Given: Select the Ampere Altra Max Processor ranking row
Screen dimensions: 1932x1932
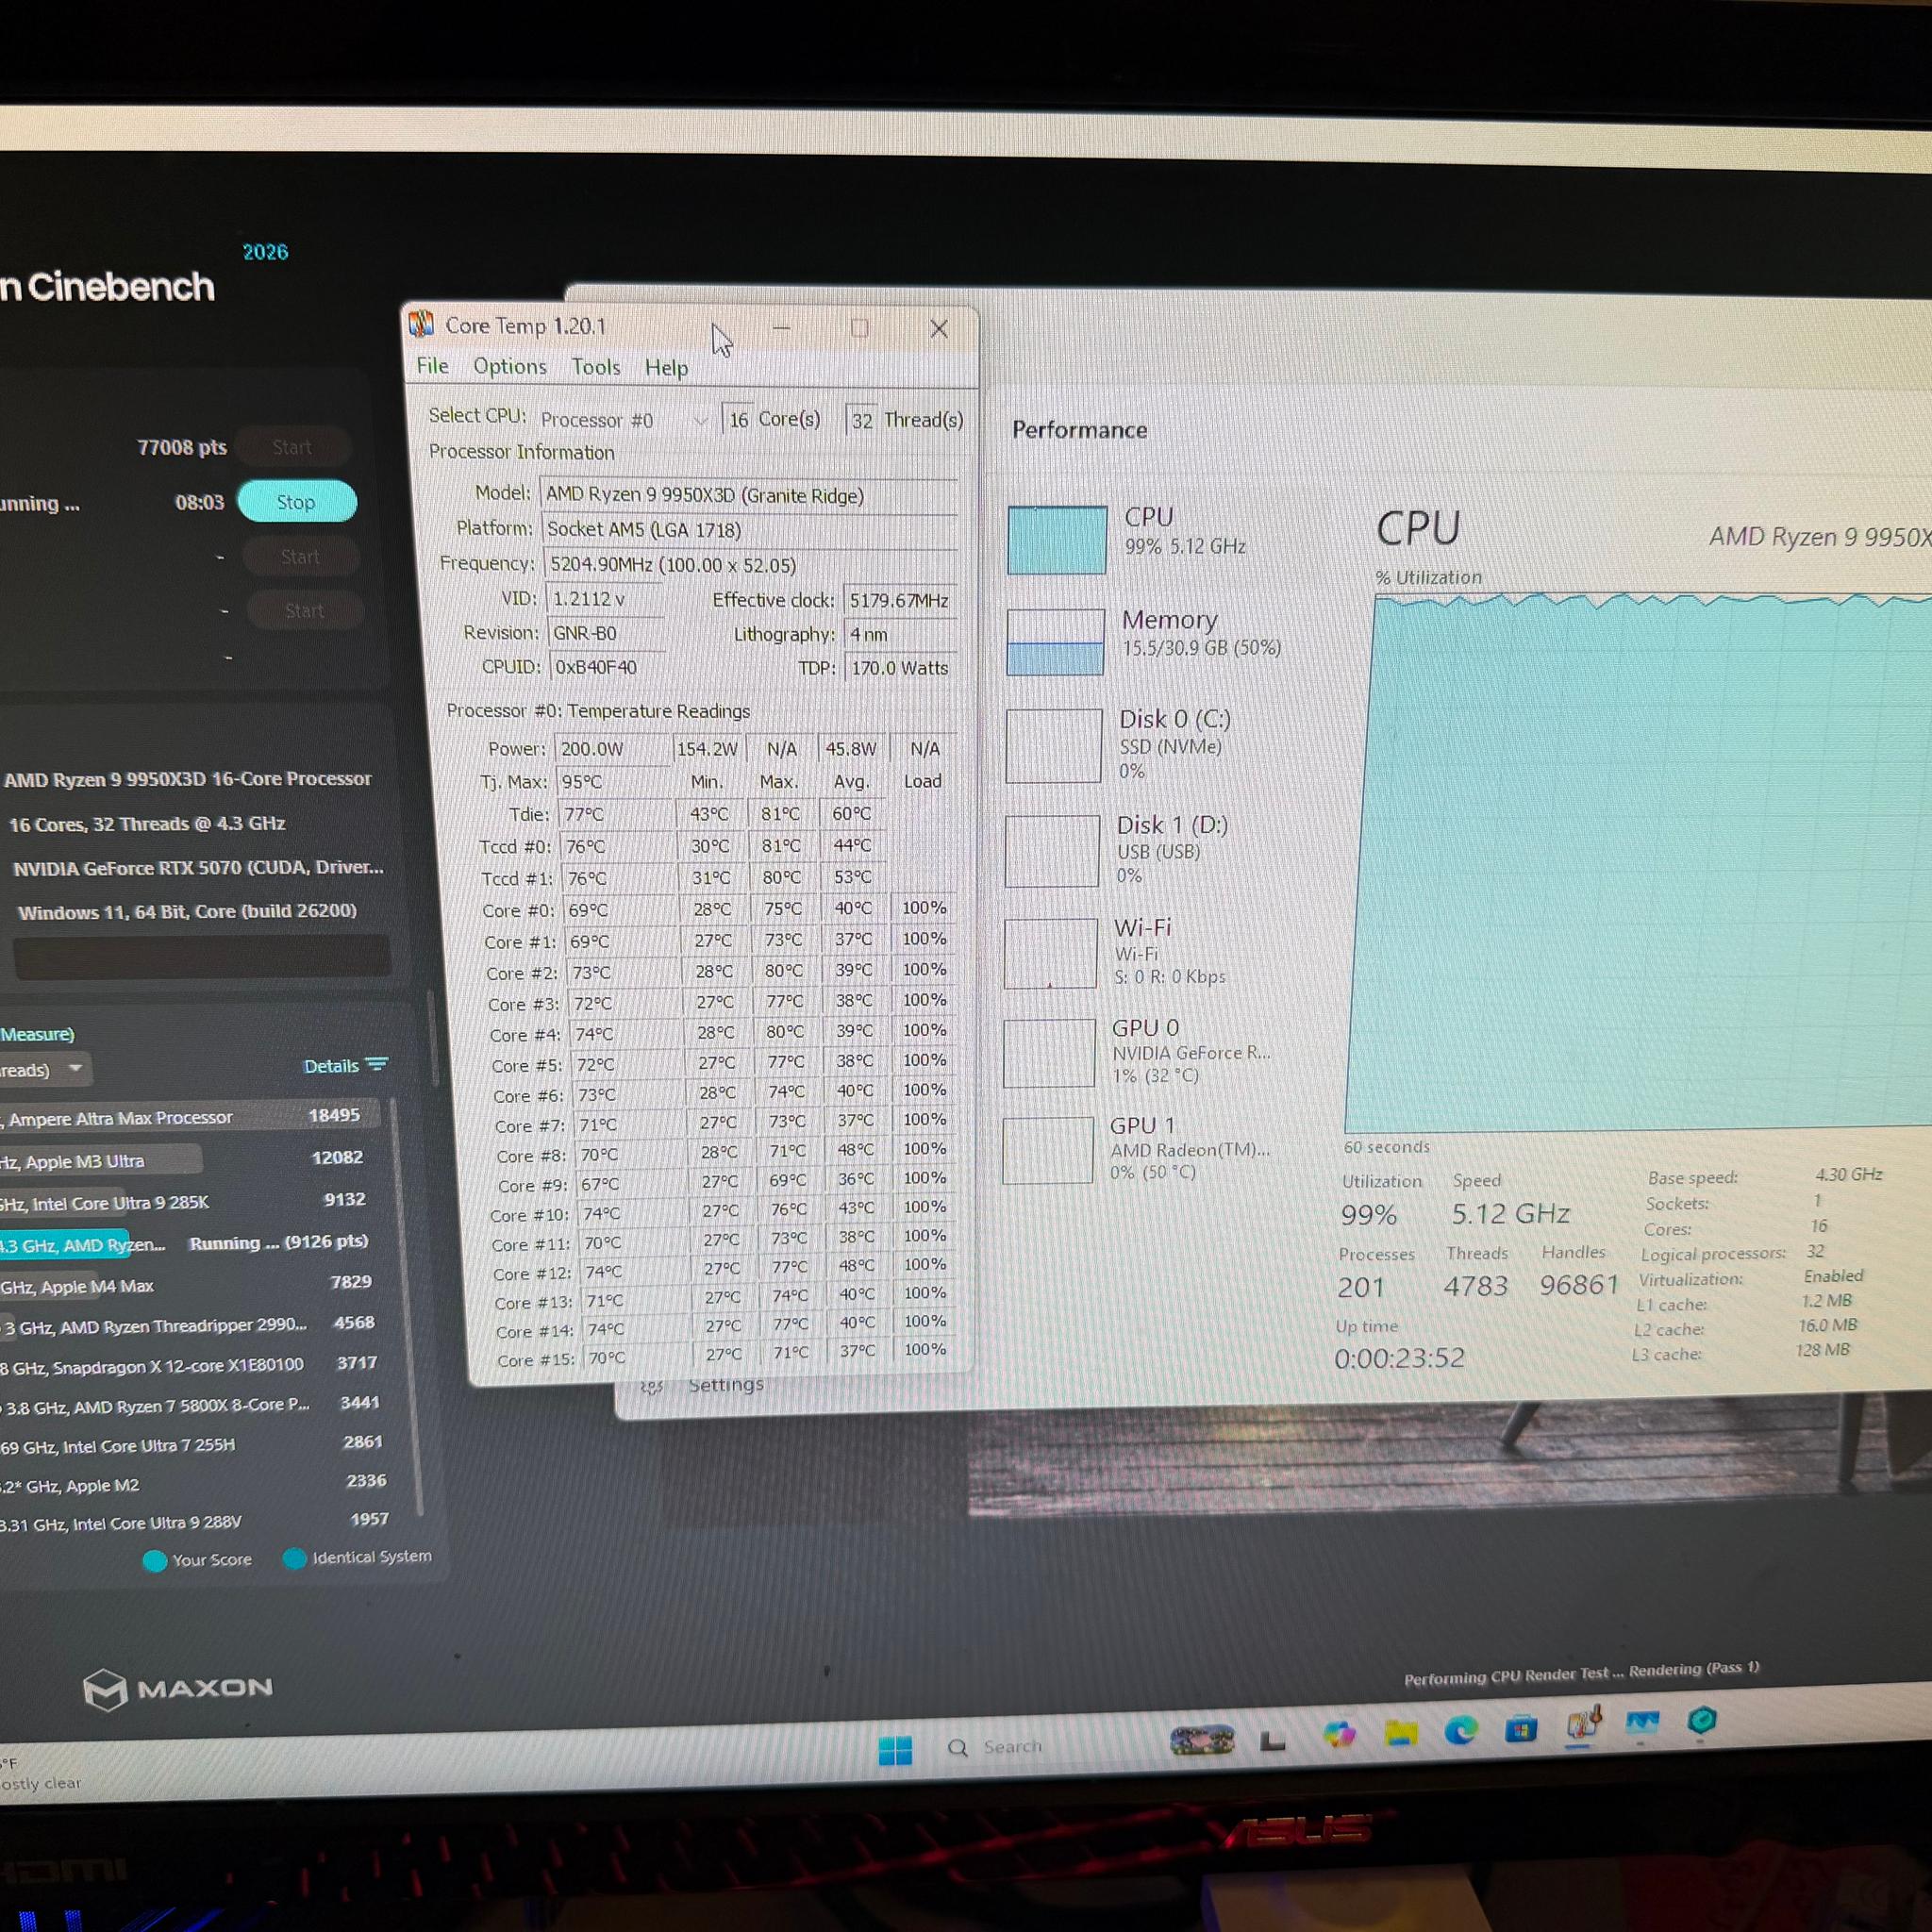Looking at the screenshot, I should (x=190, y=1116).
